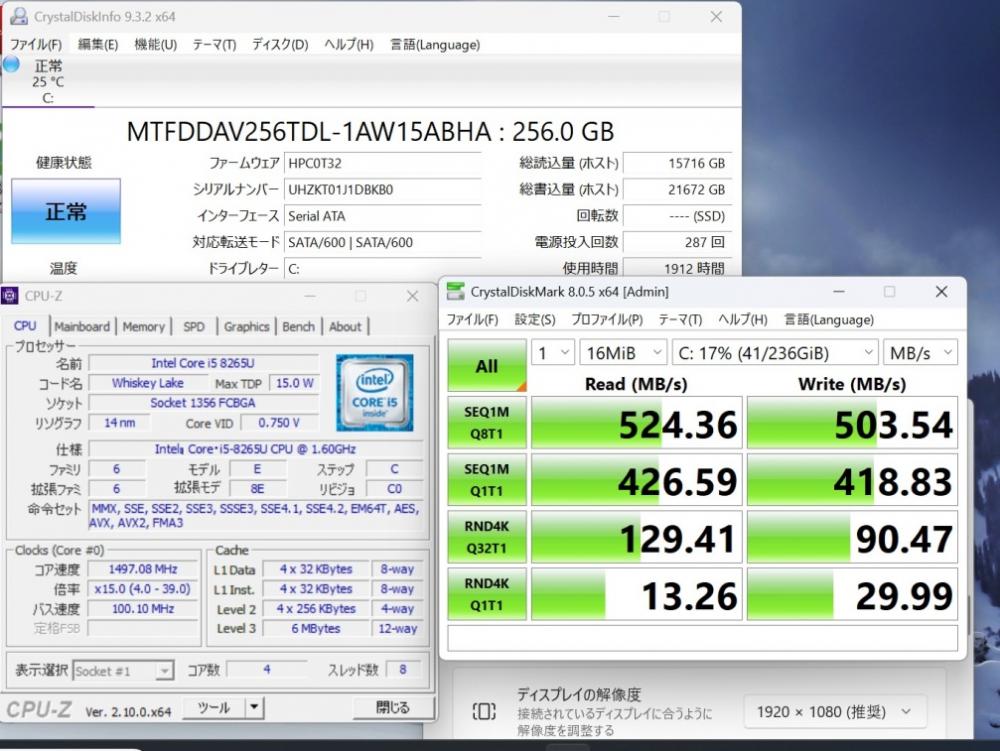Click the 503.54 sequential write result
This screenshot has height=751, width=1000.
click(x=852, y=423)
